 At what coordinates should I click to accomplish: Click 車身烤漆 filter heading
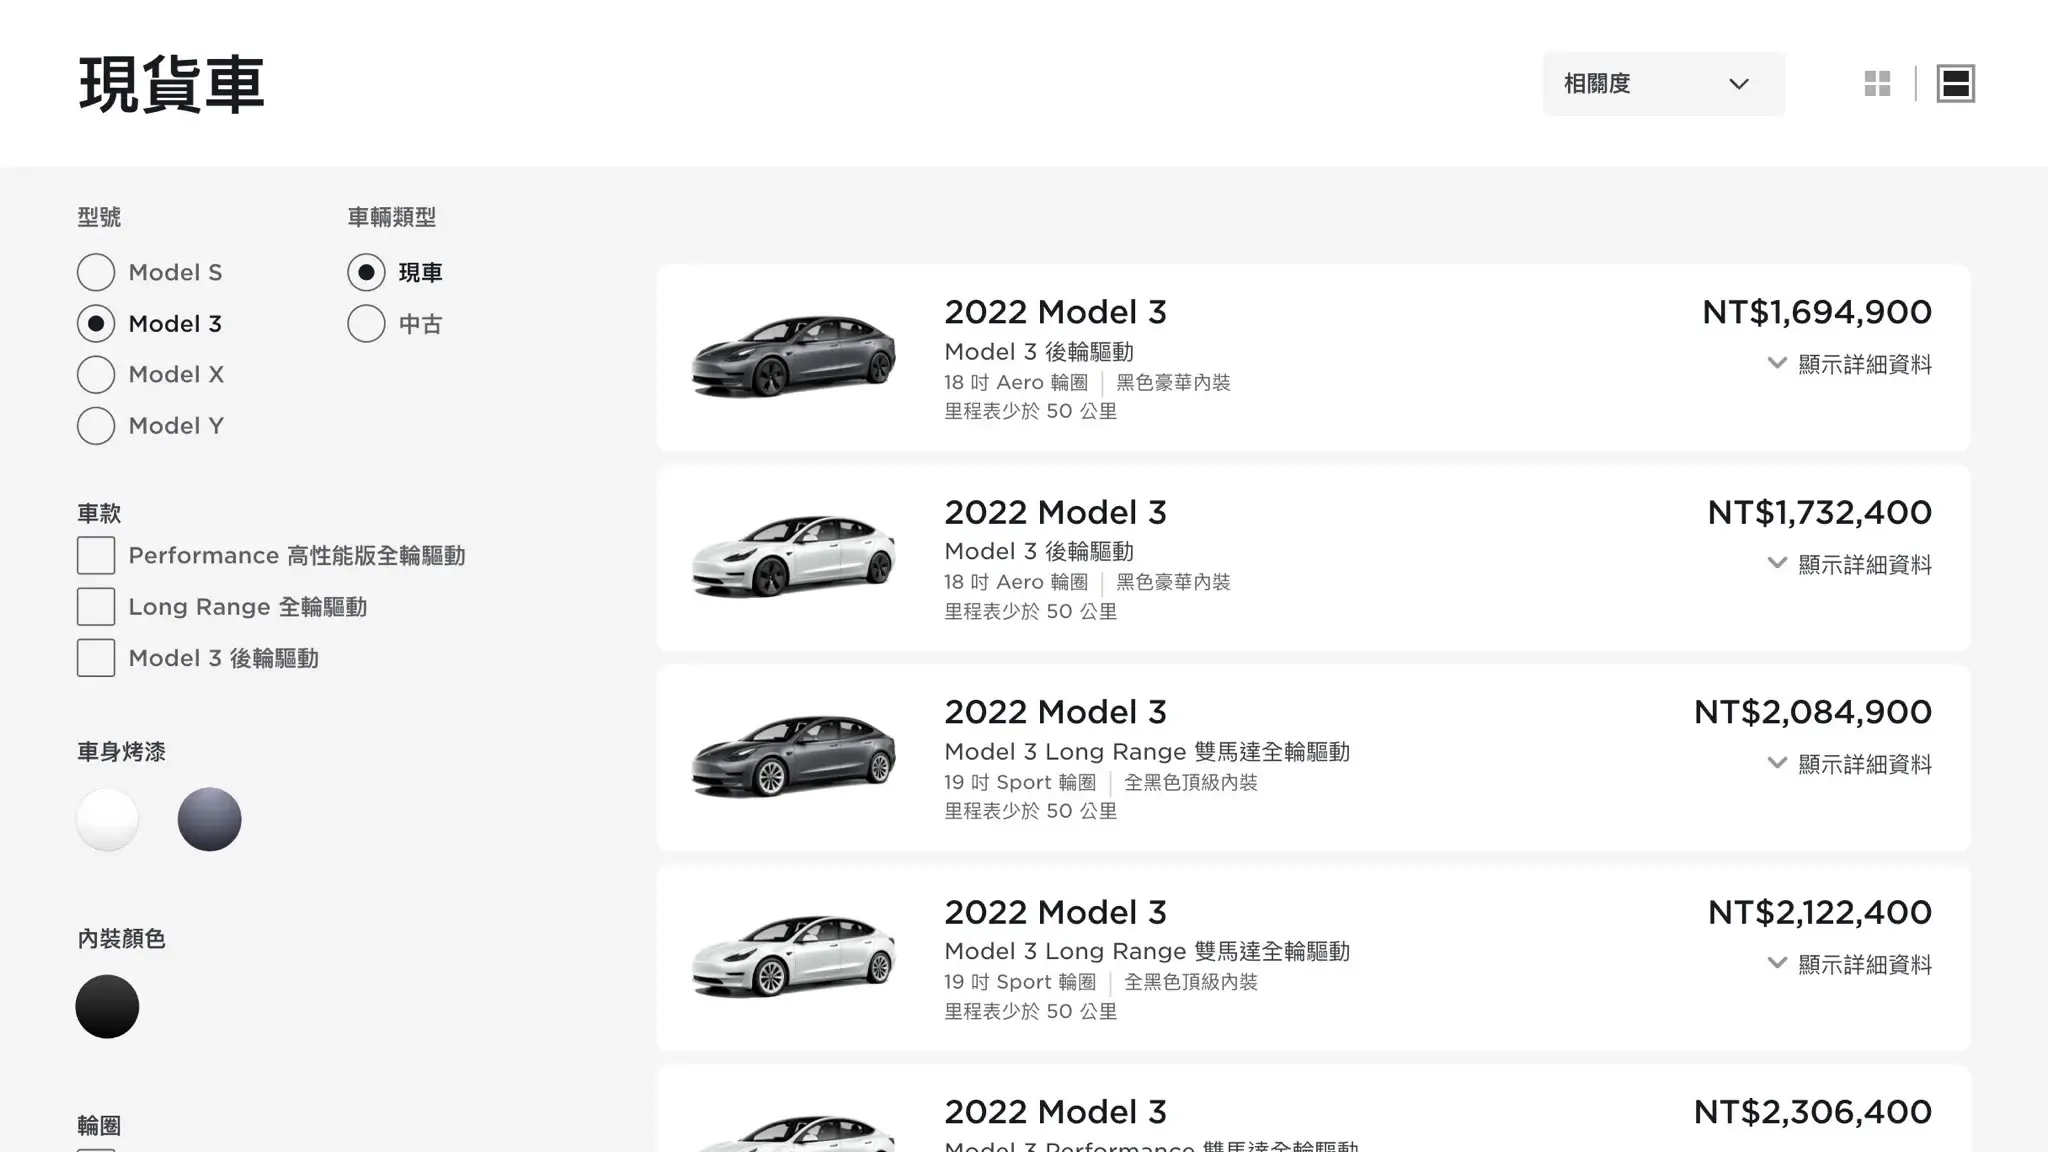(x=121, y=752)
